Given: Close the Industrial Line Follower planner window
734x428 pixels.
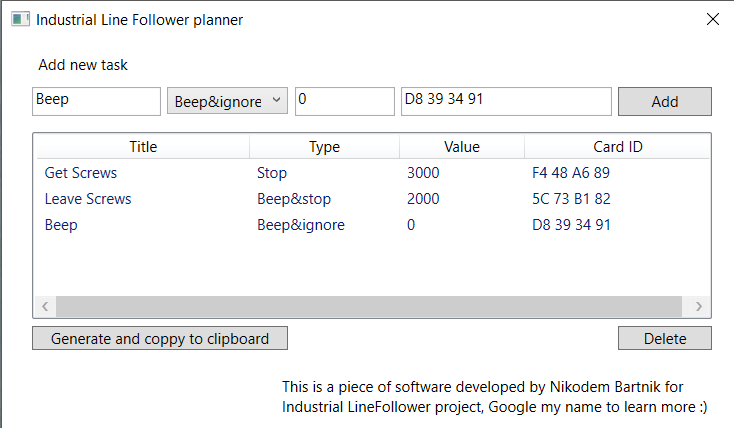Looking at the screenshot, I should (712, 19).
